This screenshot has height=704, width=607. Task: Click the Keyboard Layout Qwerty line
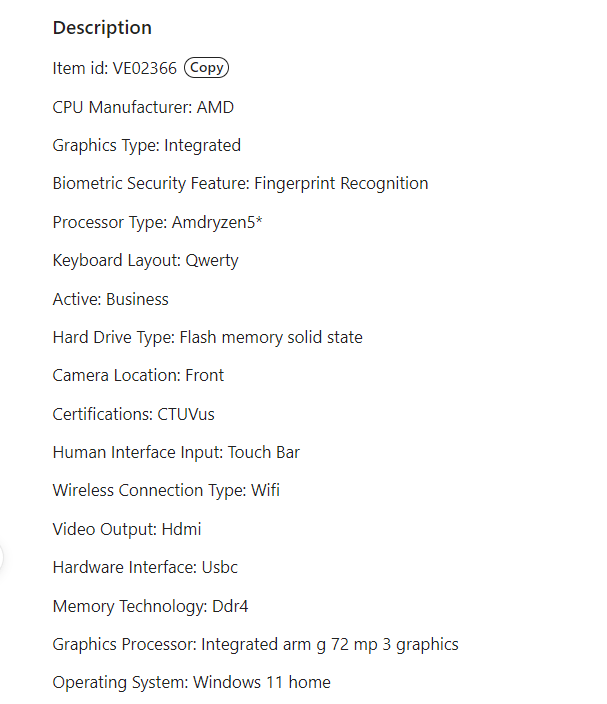145,260
